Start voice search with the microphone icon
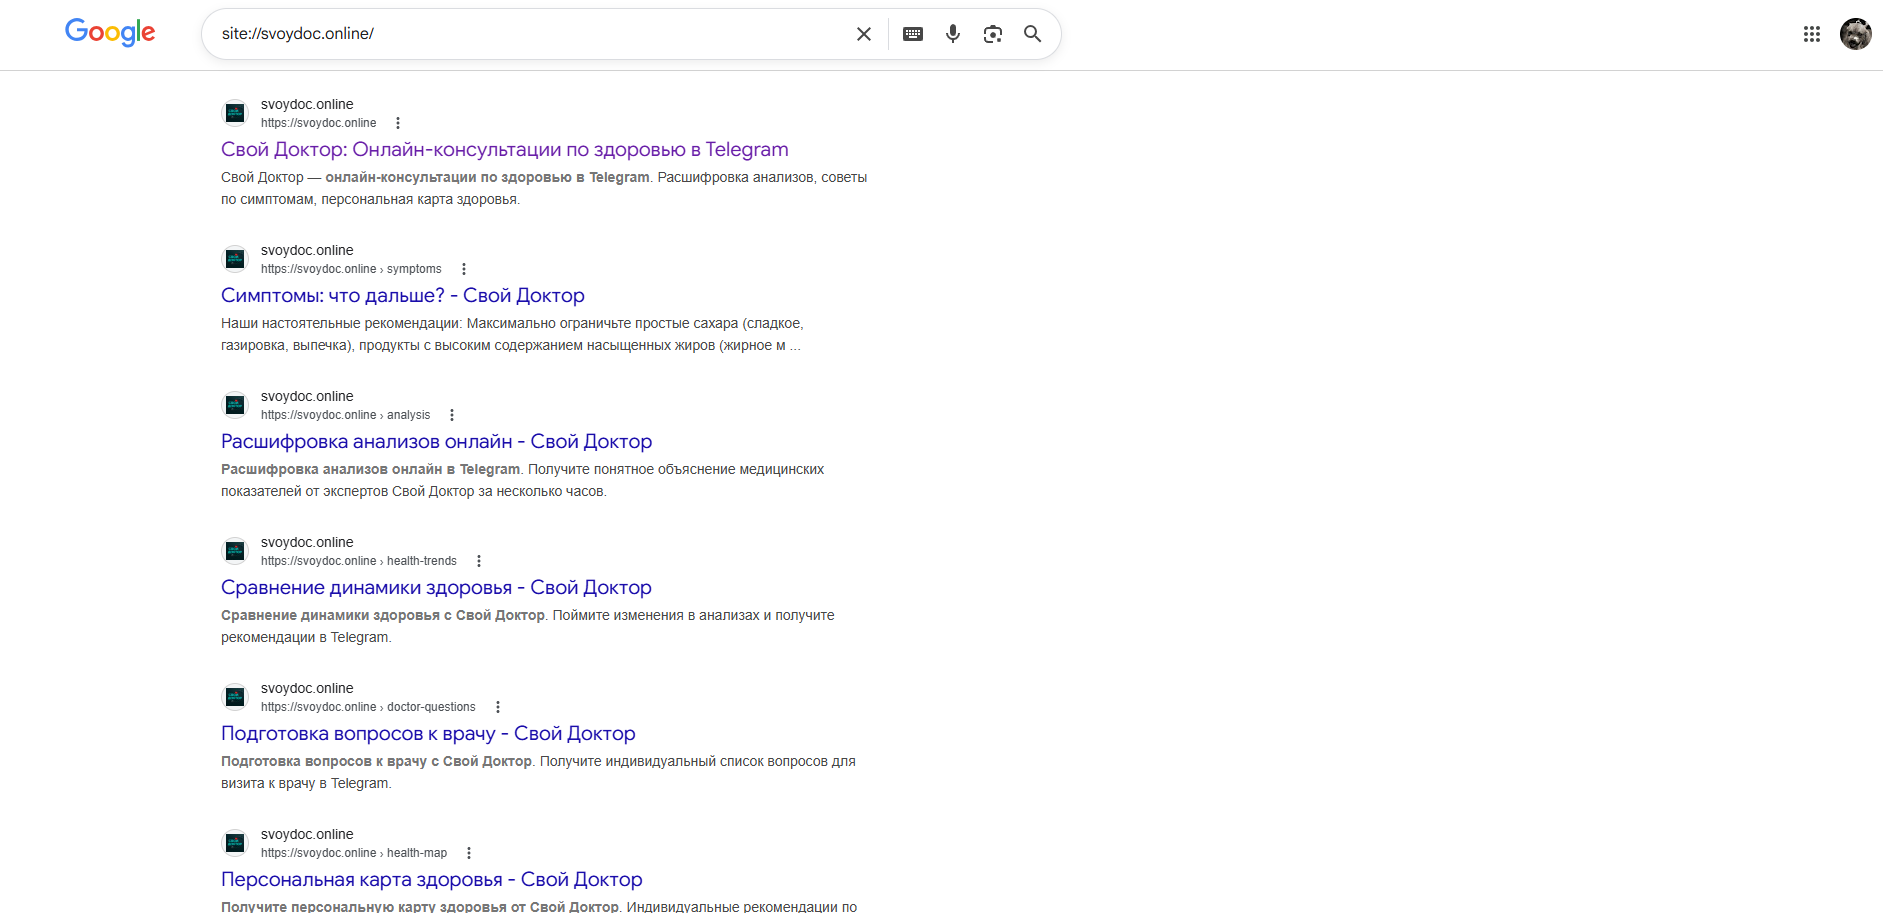The image size is (1883, 913). click(953, 34)
